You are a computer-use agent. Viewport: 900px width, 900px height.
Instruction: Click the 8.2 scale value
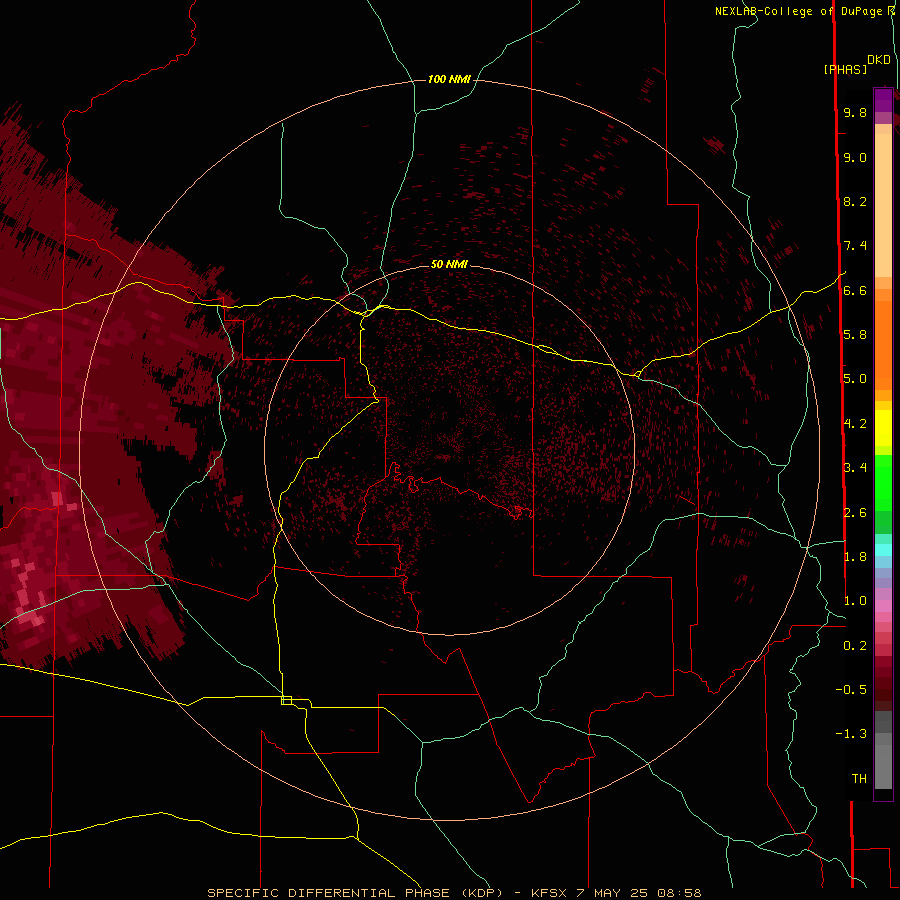(855, 201)
